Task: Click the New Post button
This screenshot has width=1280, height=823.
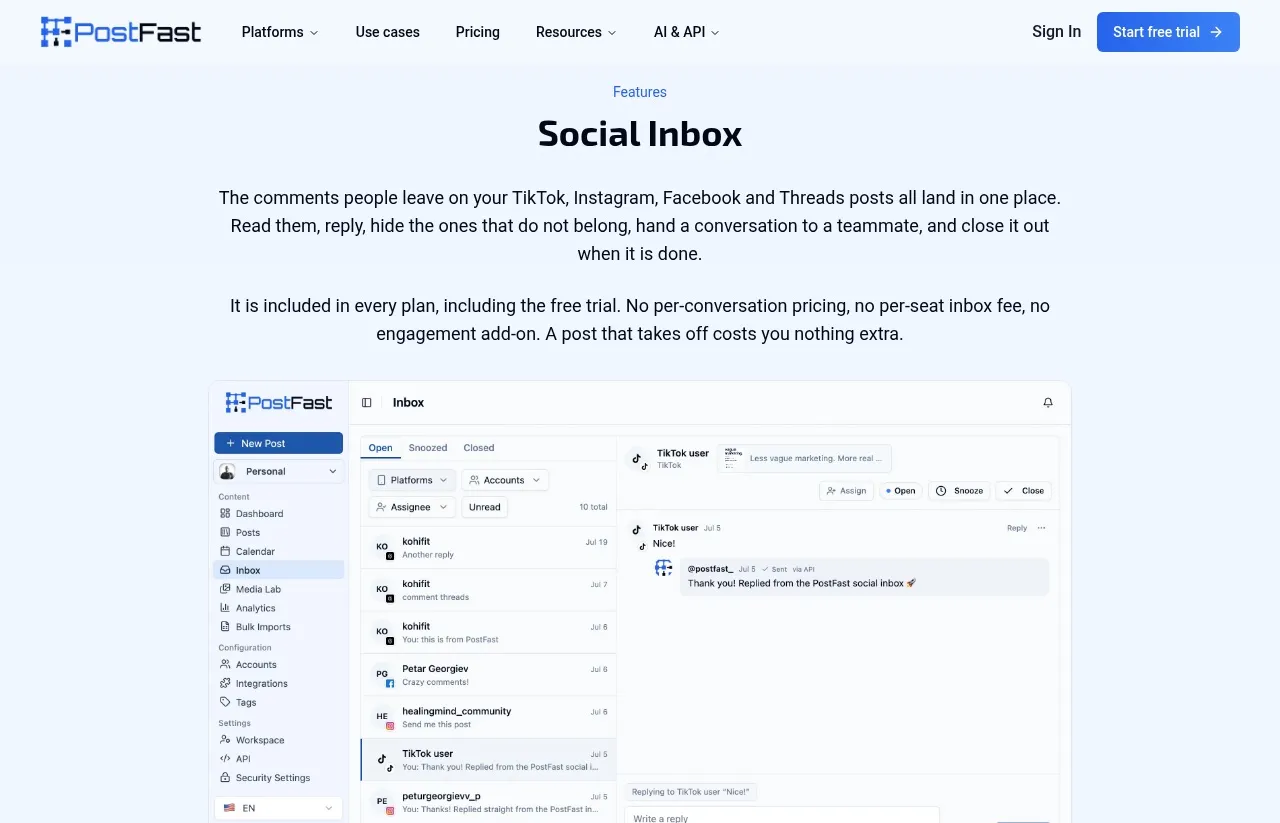Action: pyautogui.click(x=279, y=443)
